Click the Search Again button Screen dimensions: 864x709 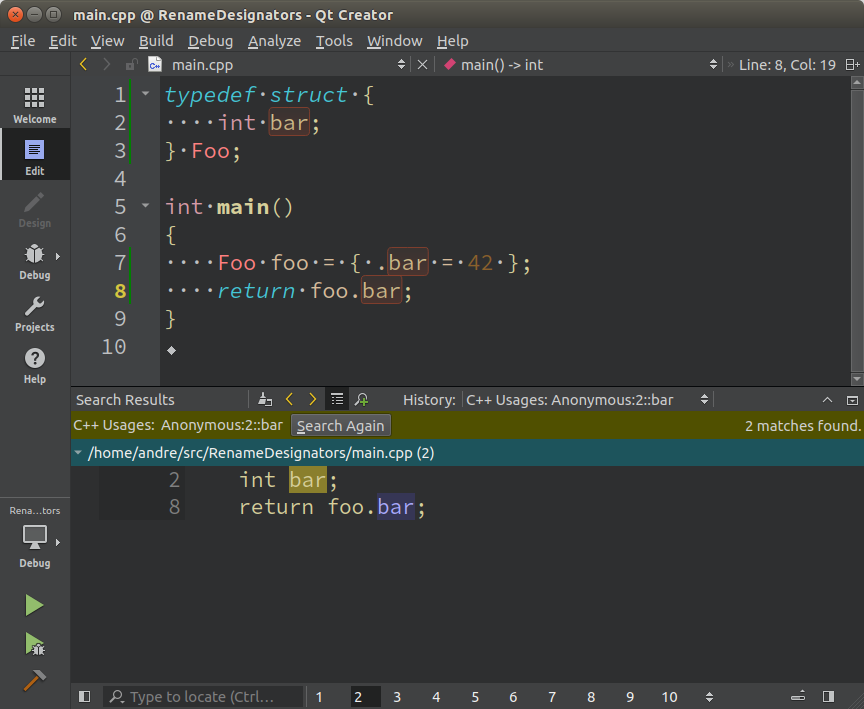340,426
